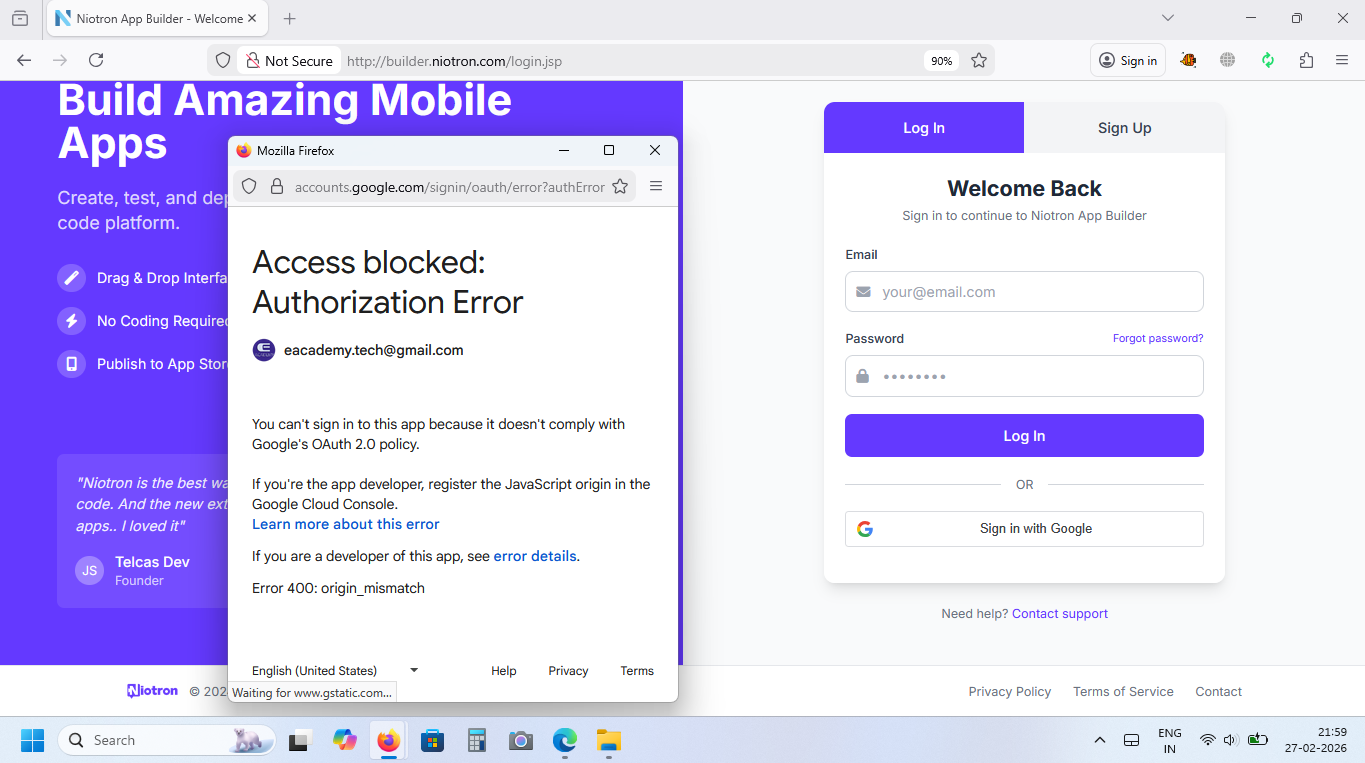Open the popup window's hamburger menu

tap(656, 186)
